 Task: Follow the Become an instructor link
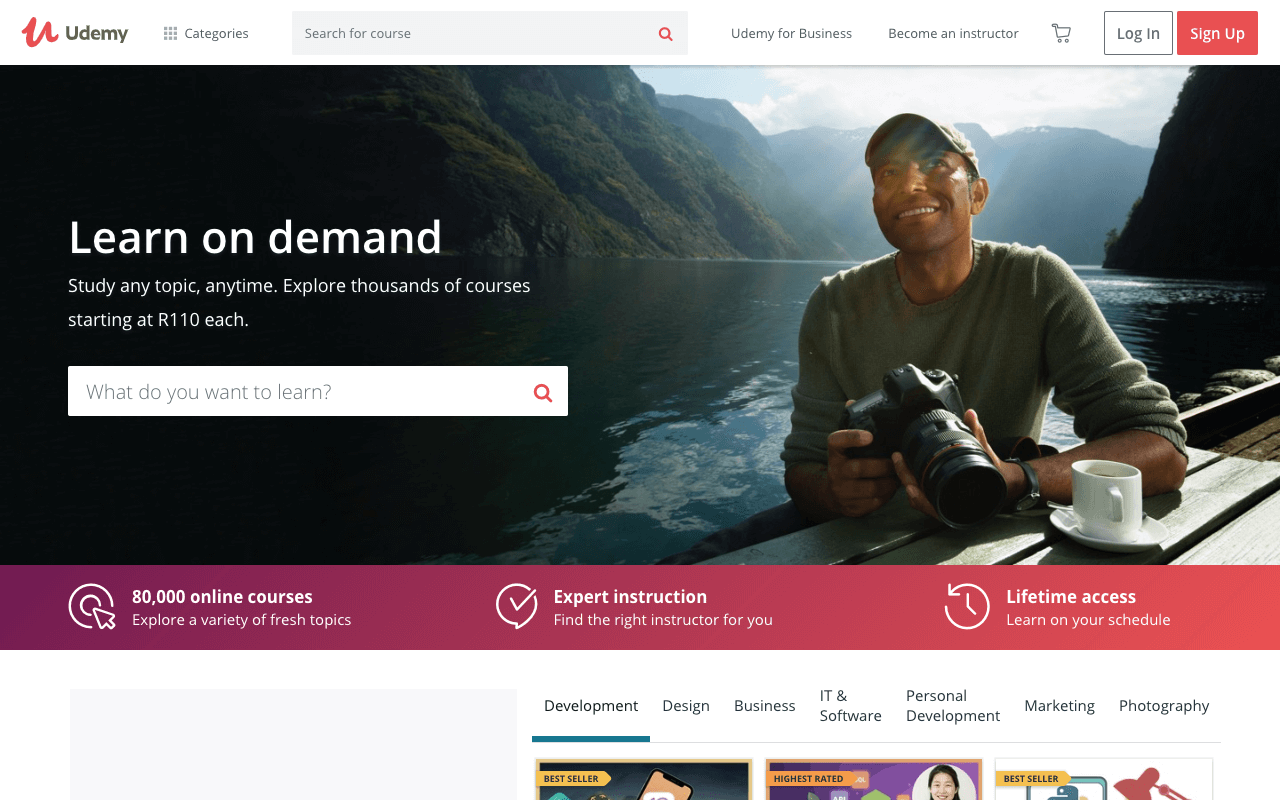(x=953, y=33)
